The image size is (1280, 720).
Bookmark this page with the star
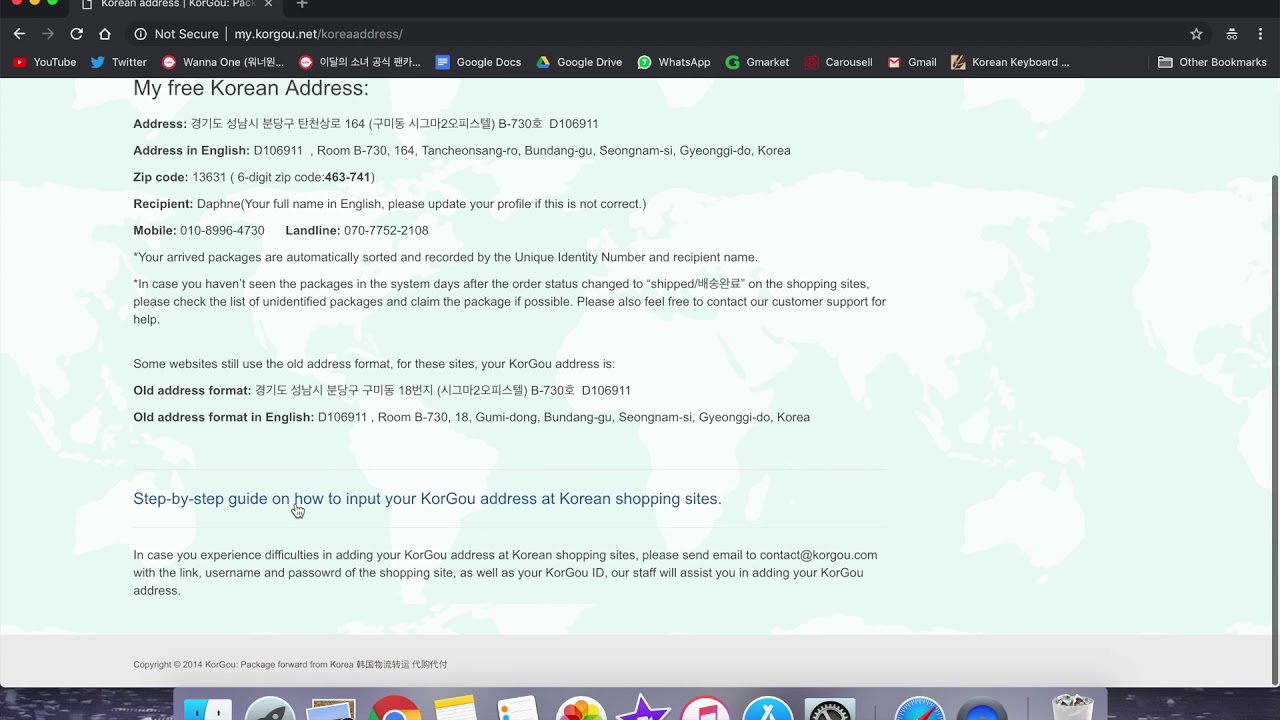1196,34
